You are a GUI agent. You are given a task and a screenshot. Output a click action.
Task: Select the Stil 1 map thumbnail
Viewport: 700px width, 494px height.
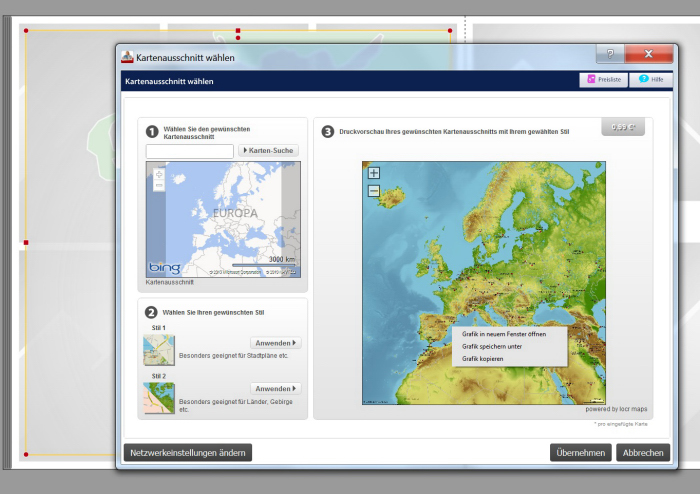click(x=158, y=350)
